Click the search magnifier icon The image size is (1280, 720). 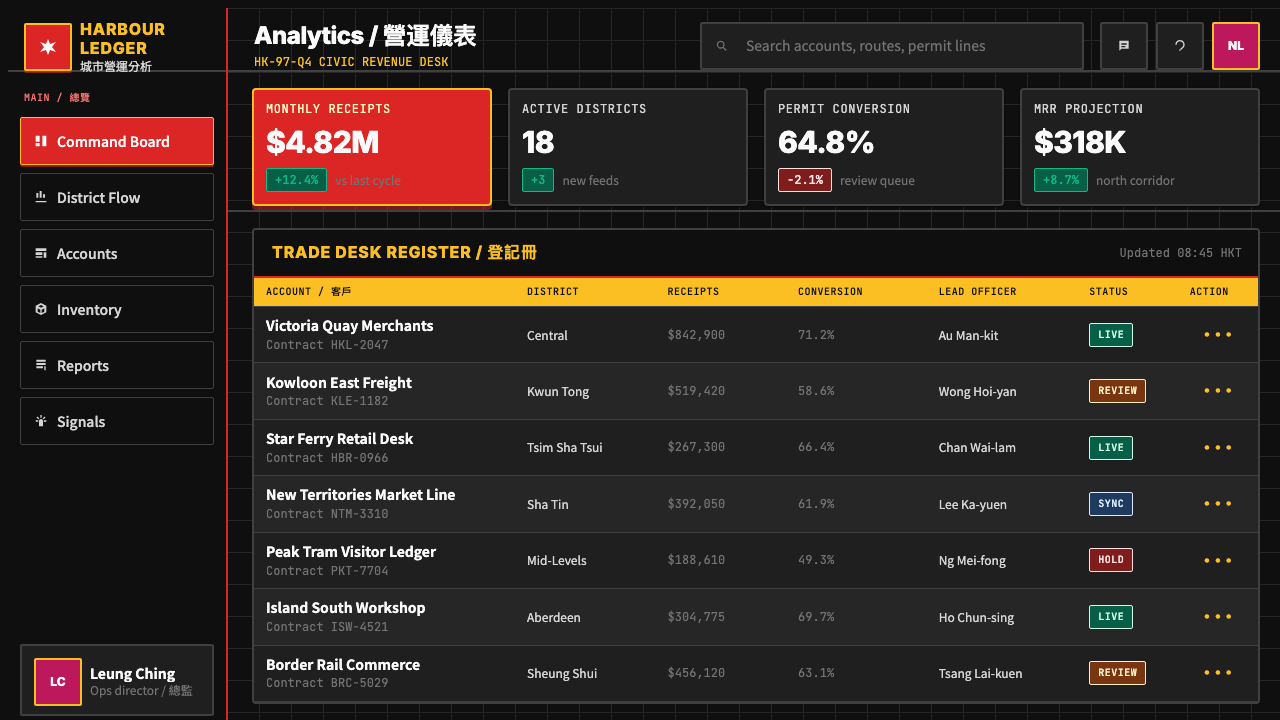pos(721,46)
